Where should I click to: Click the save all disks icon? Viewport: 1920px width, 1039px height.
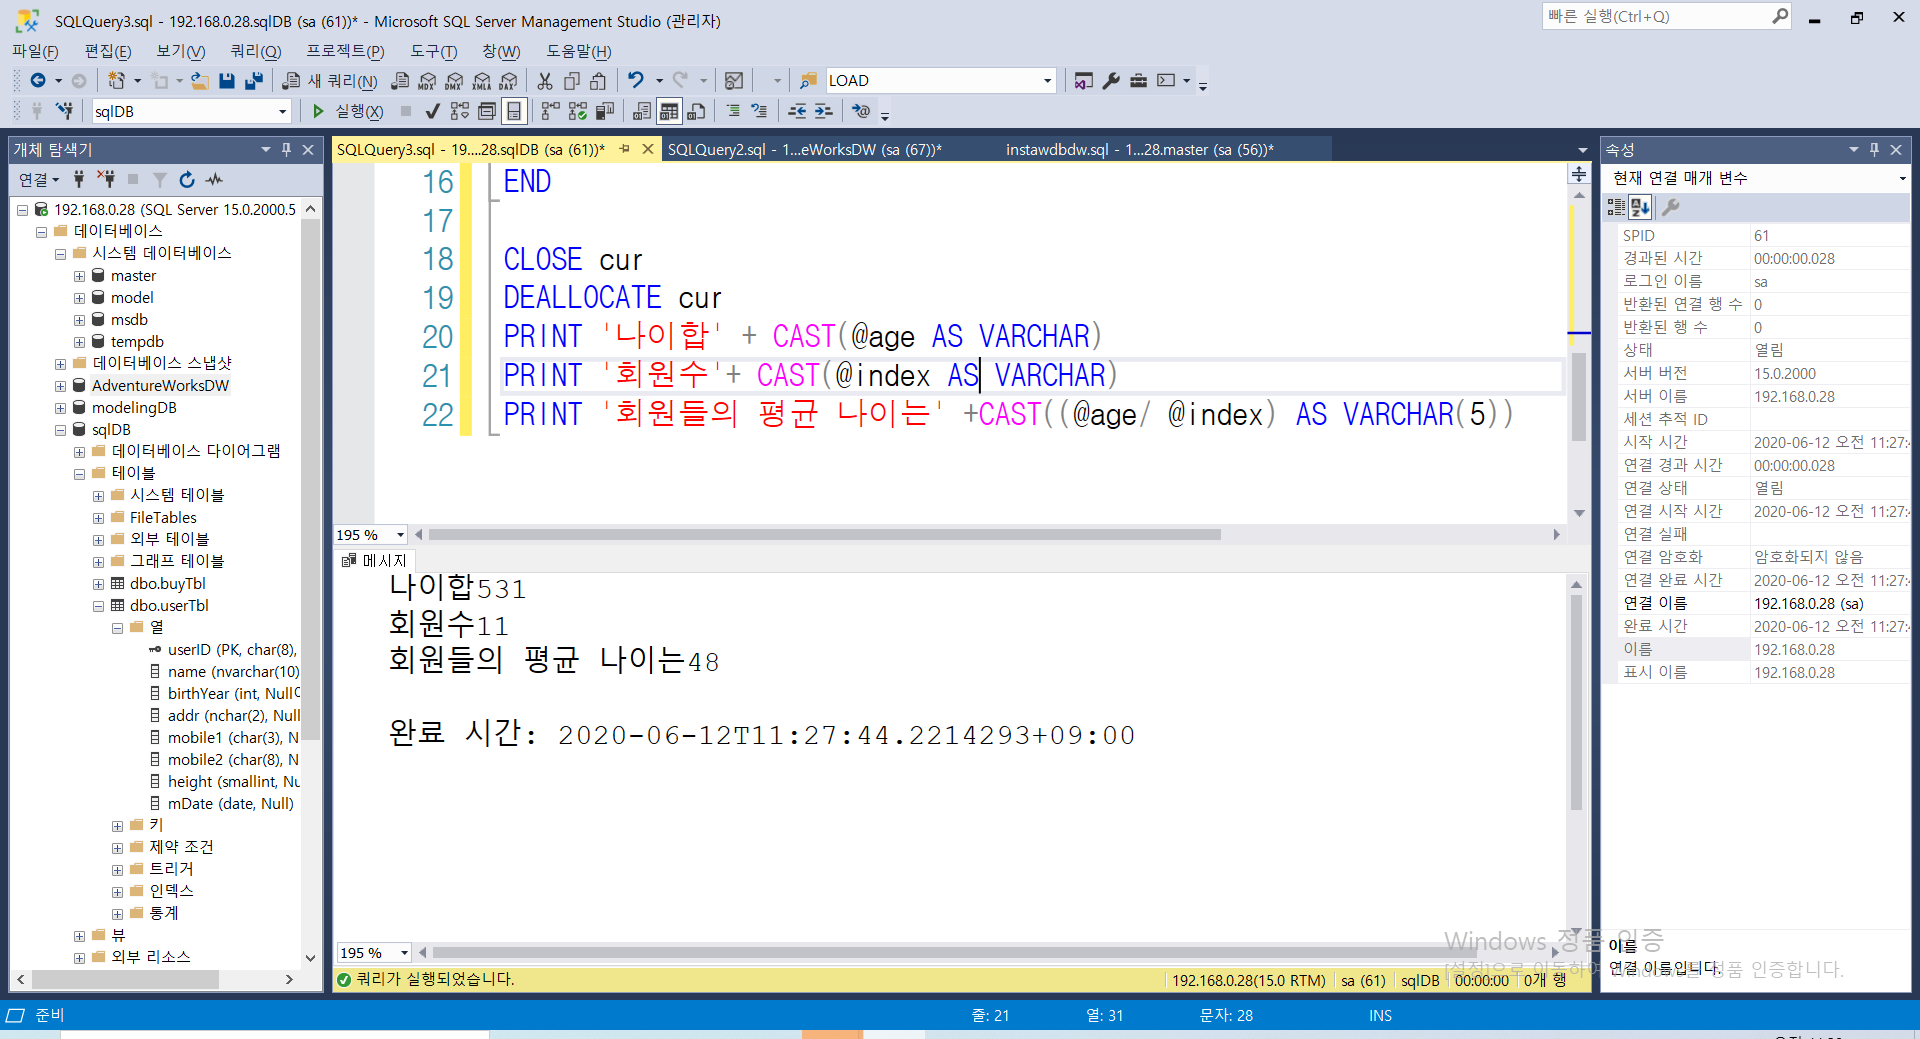tap(254, 81)
